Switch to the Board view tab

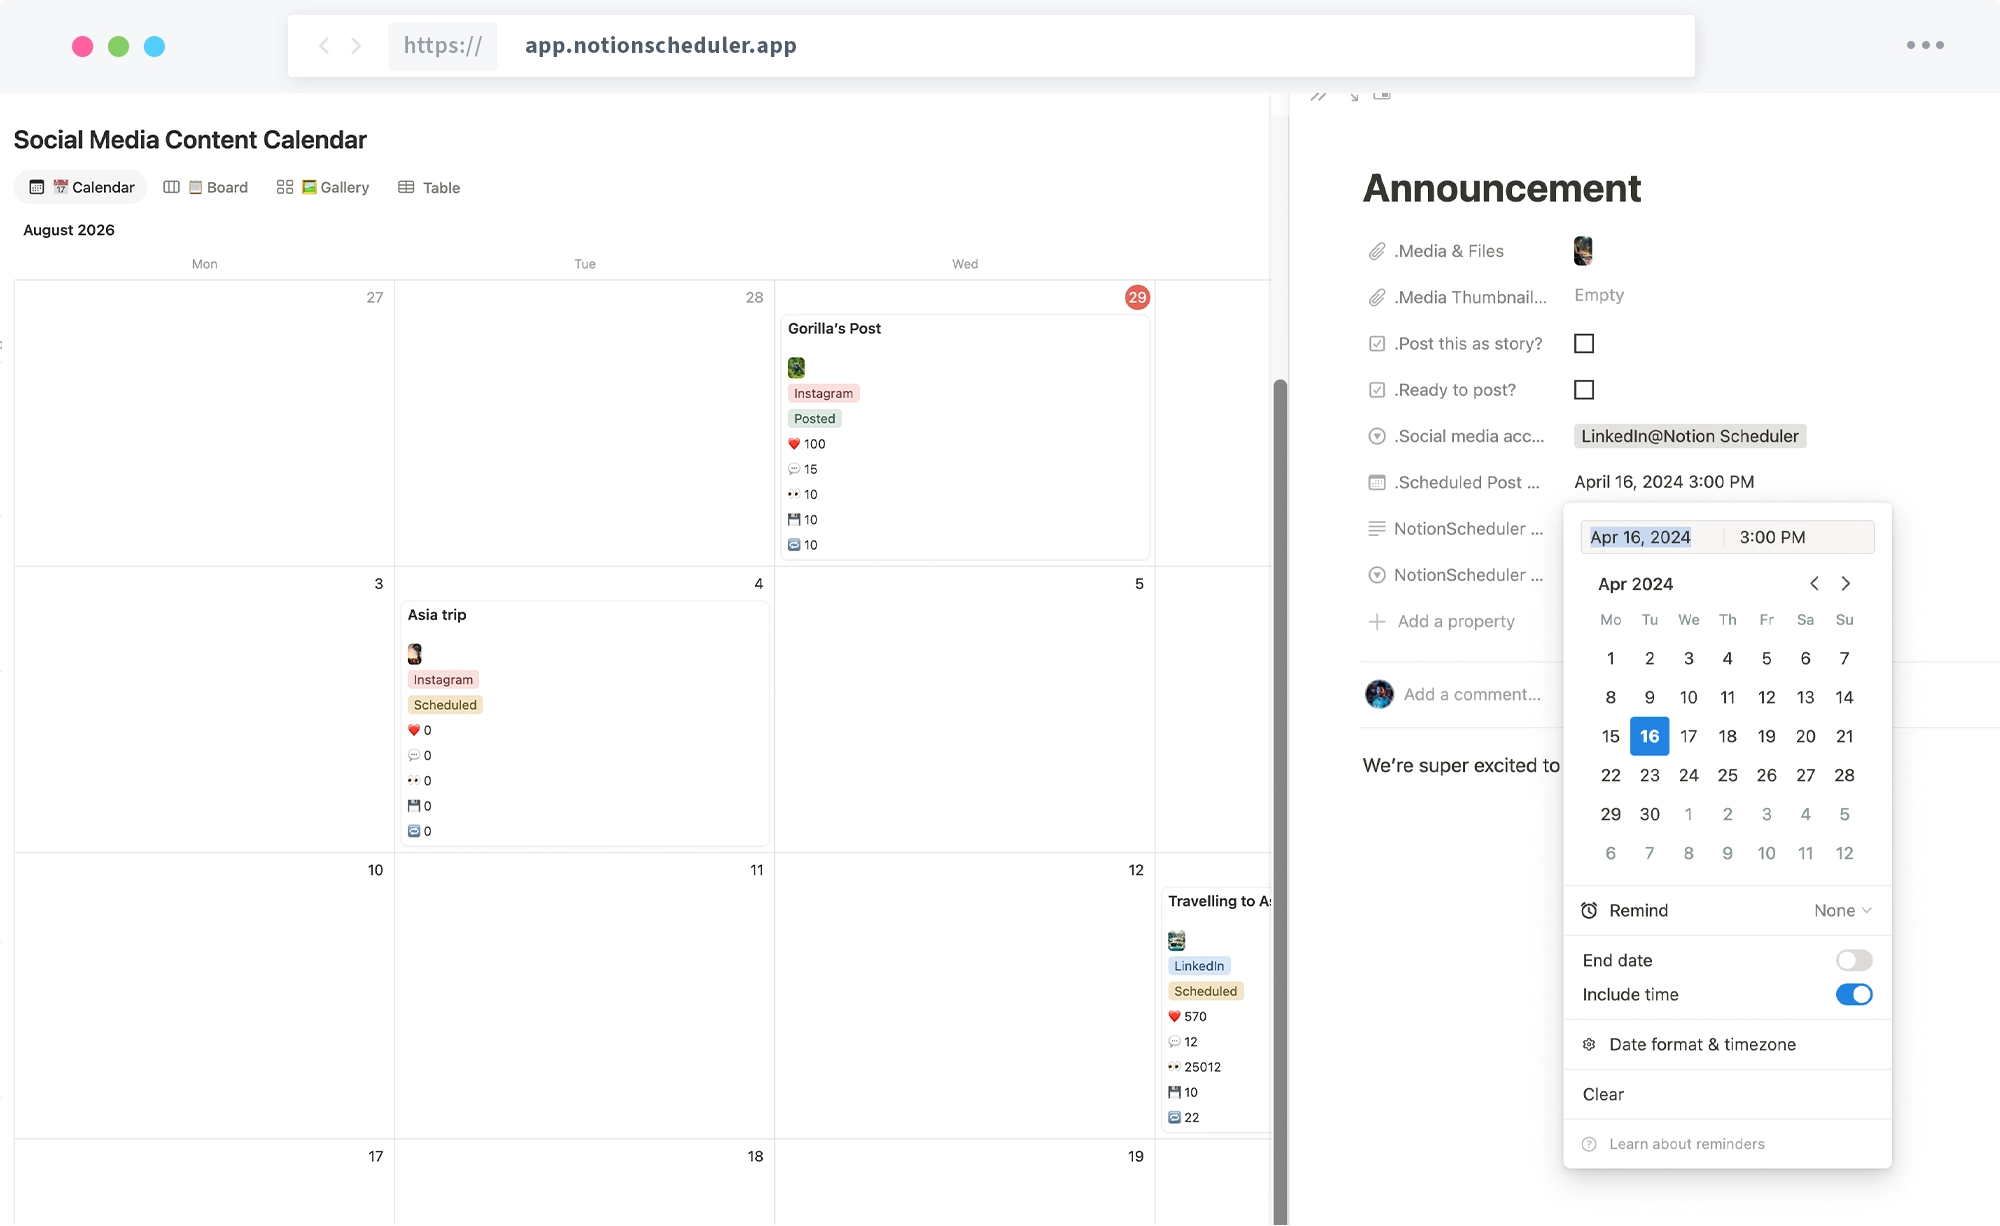click(x=205, y=187)
